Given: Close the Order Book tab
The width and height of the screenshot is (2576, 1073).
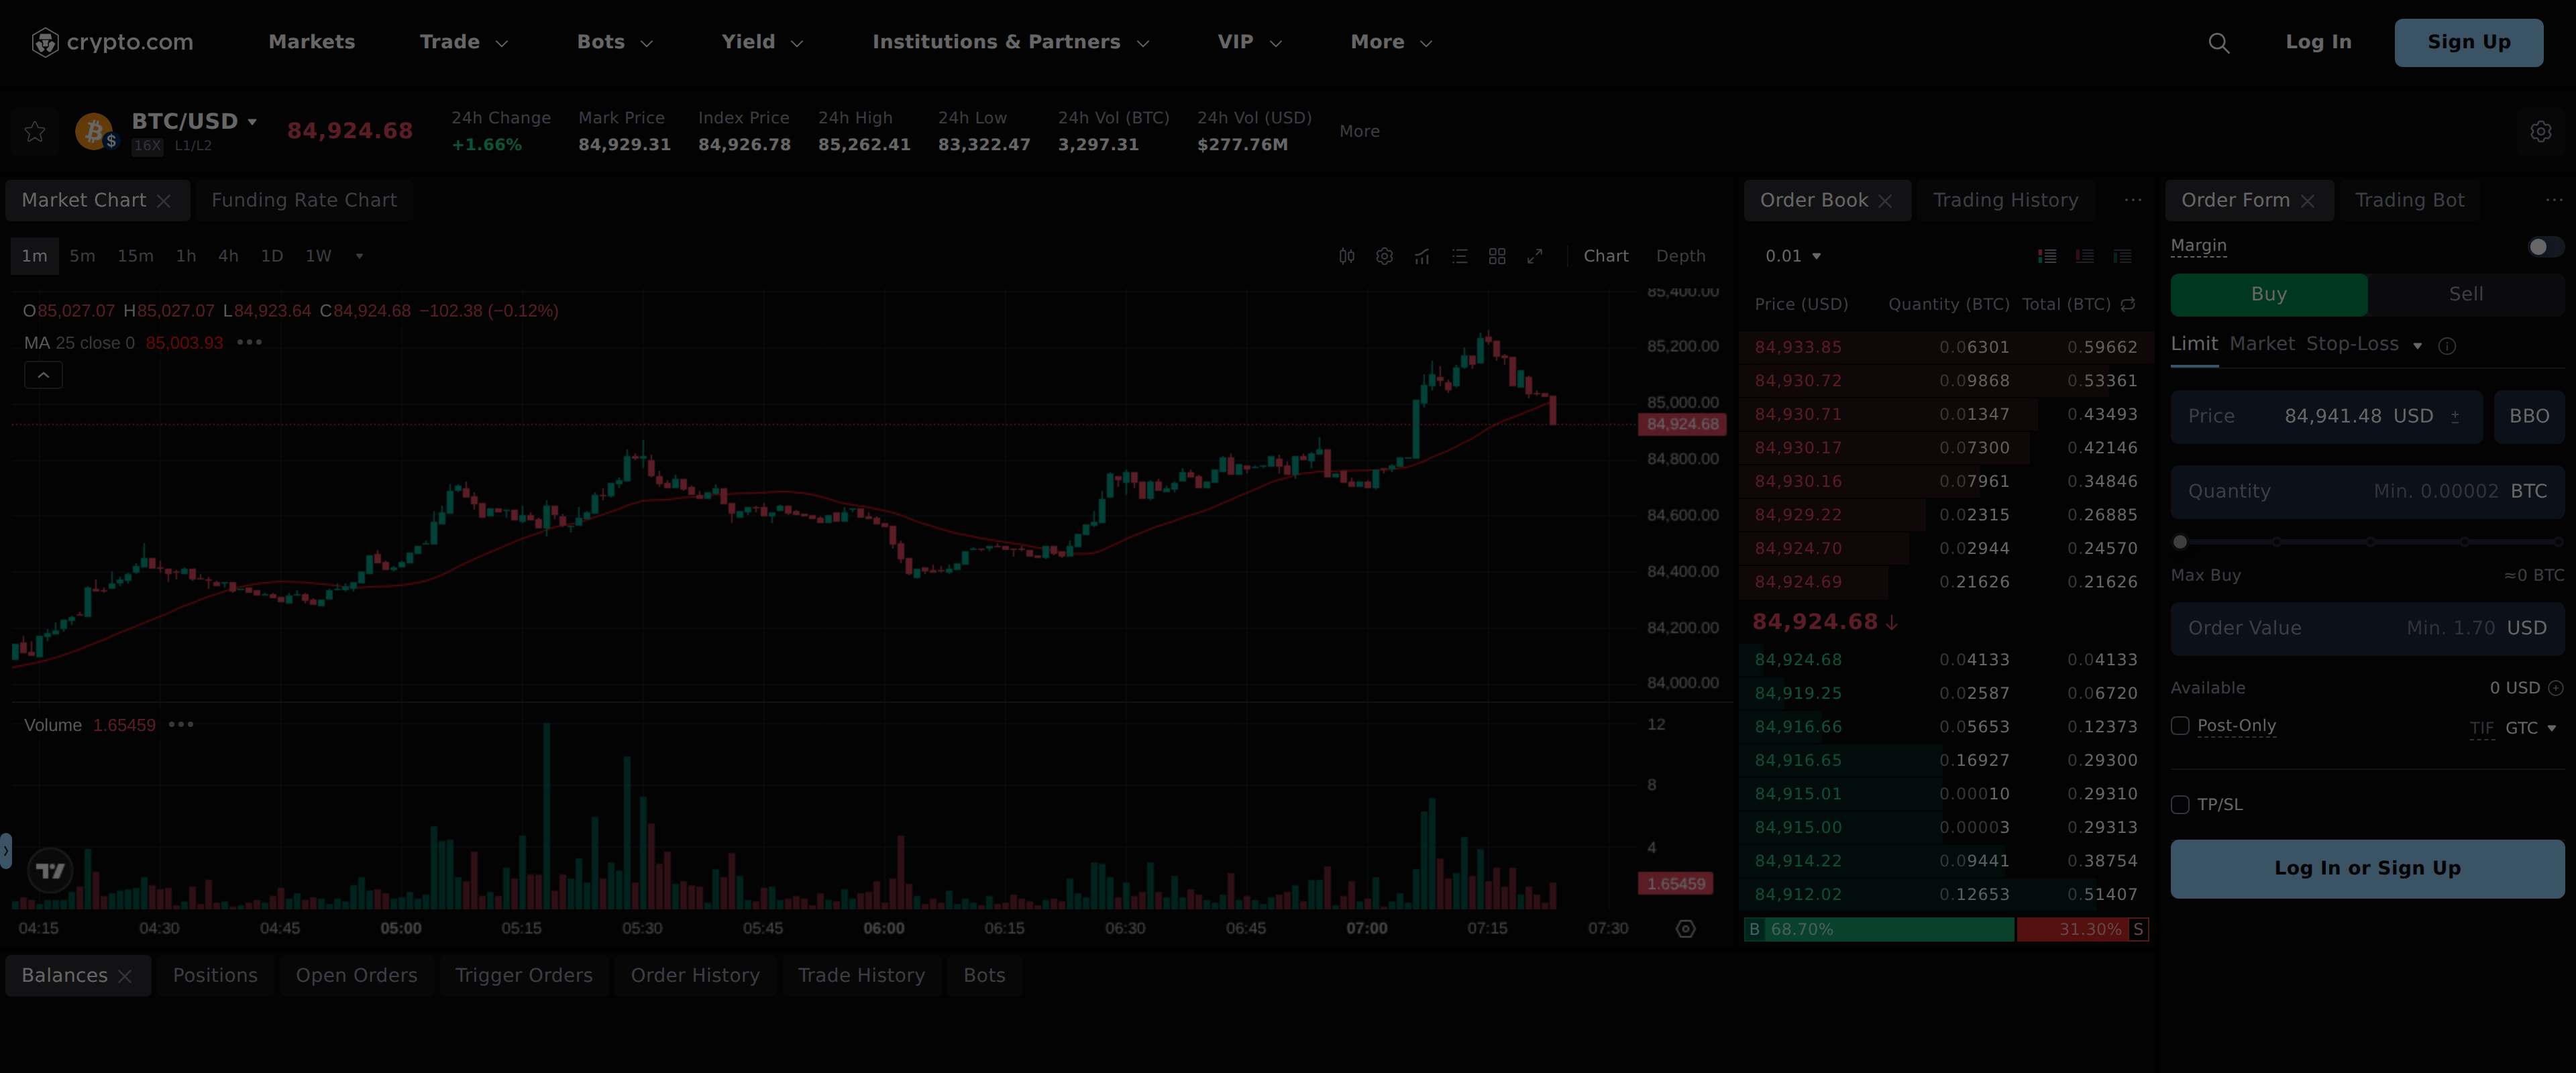Looking at the screenshot, I should (x=1885, y=201).
